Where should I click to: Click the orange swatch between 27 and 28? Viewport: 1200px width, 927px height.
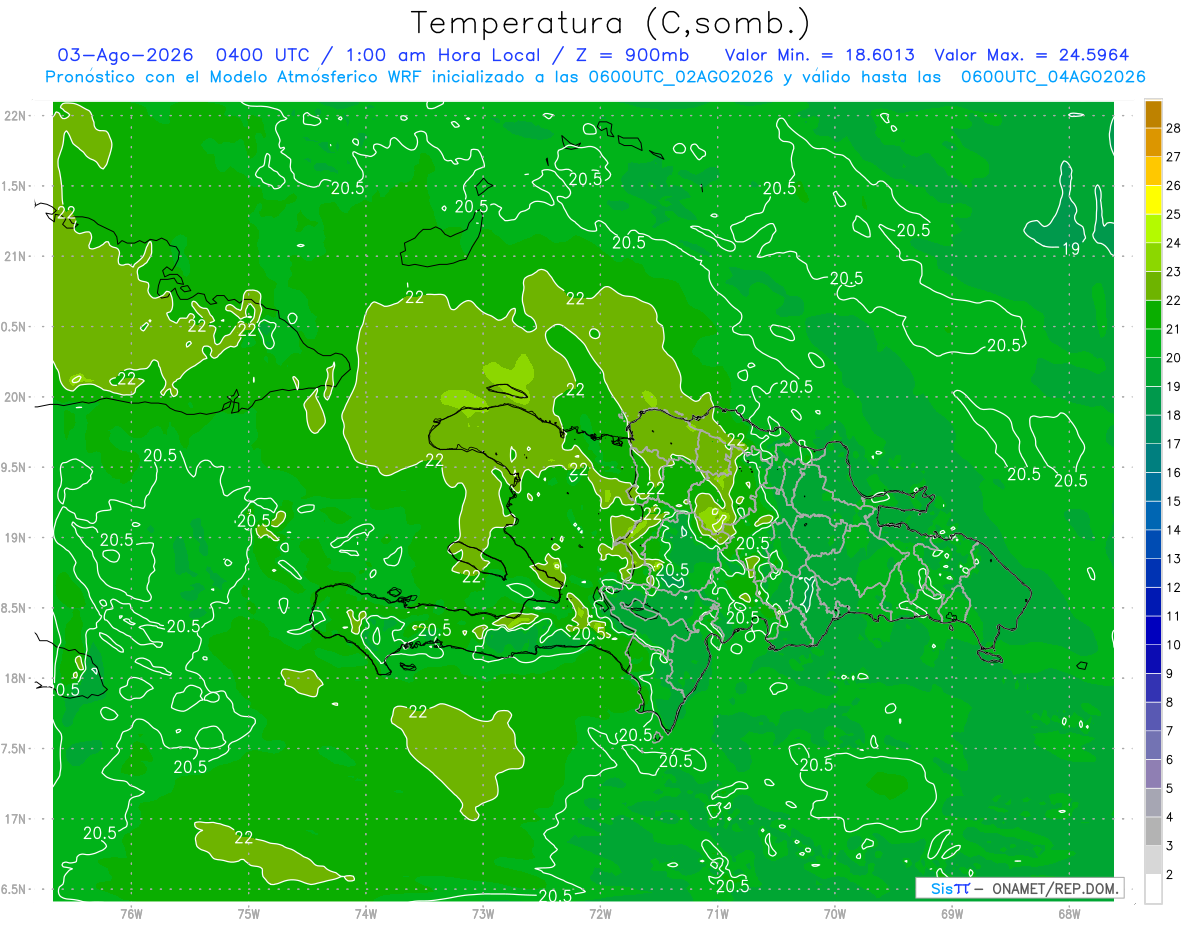point(1153,142)
